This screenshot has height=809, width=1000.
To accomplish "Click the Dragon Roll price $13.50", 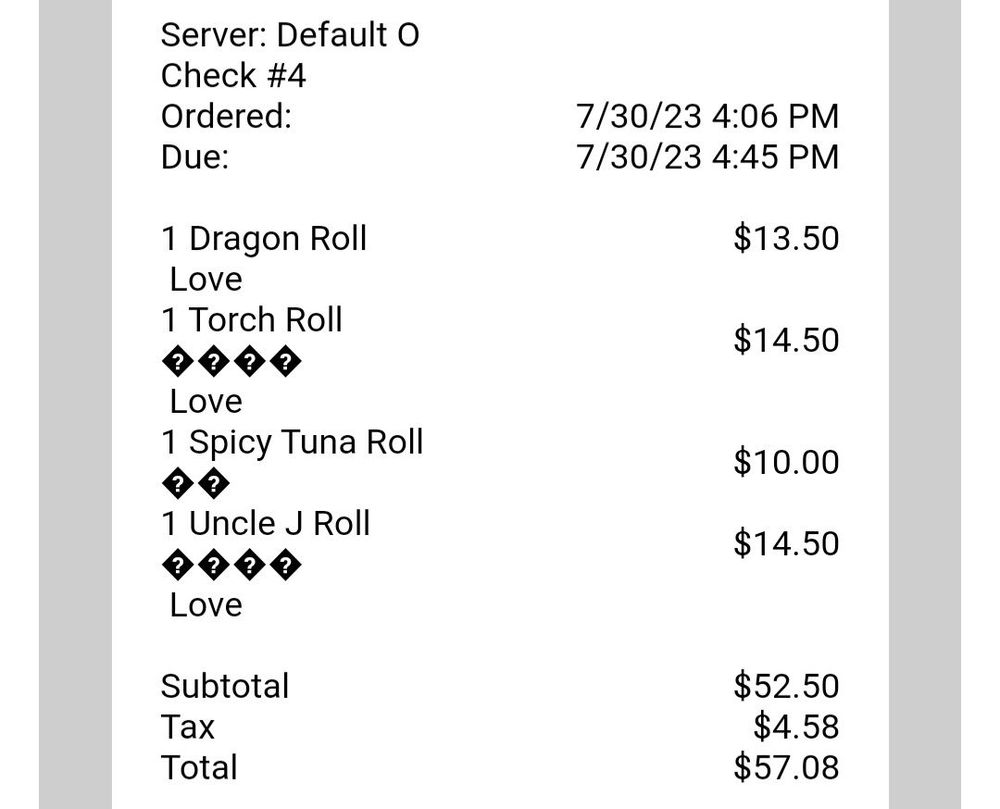I will tap(786, 238).
